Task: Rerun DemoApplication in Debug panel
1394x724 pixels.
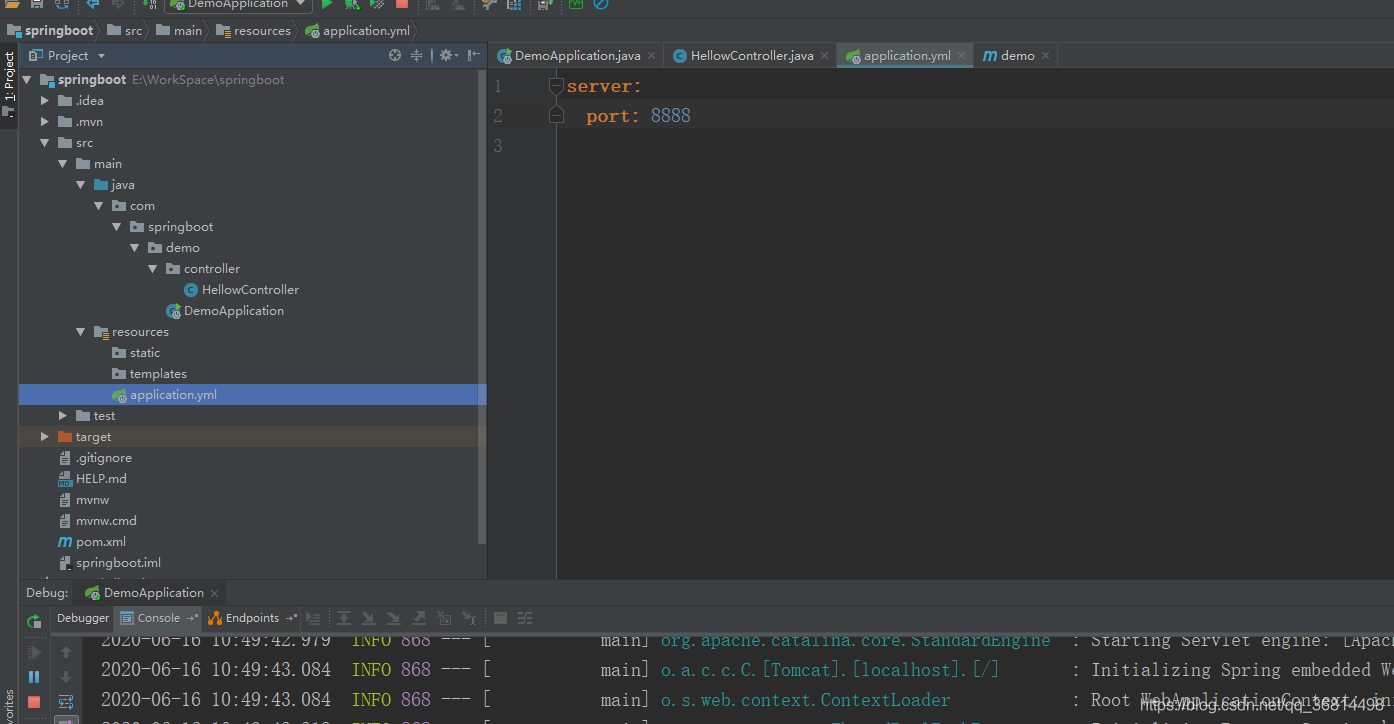Action: [34, 621]
